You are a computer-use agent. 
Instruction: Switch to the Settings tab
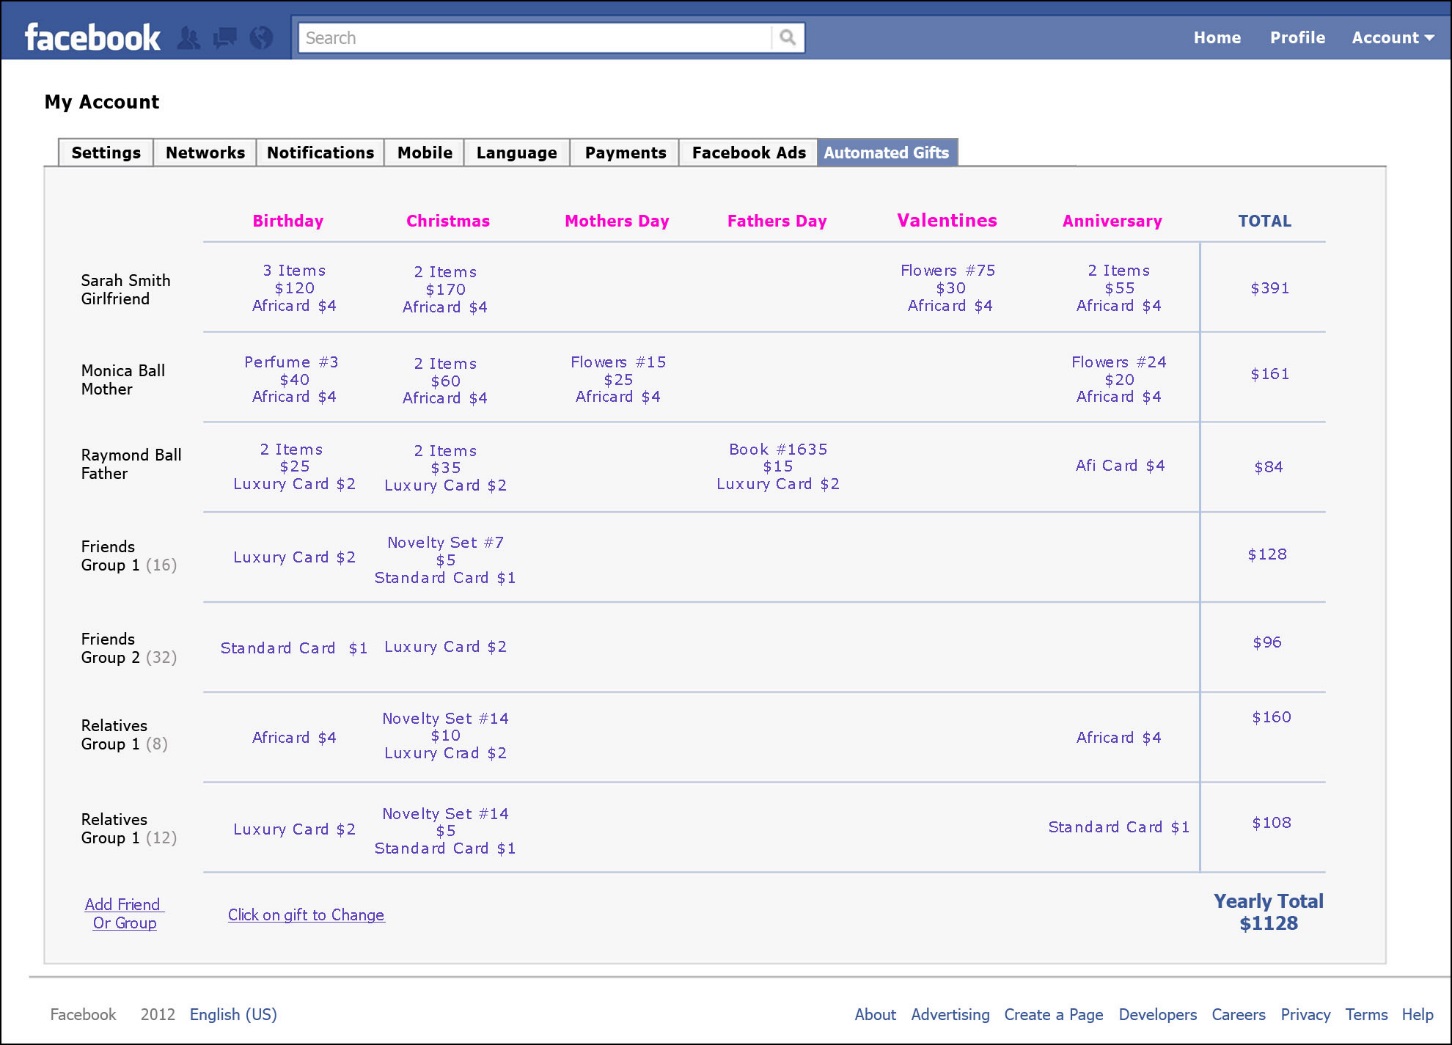(x=106, y=153)
